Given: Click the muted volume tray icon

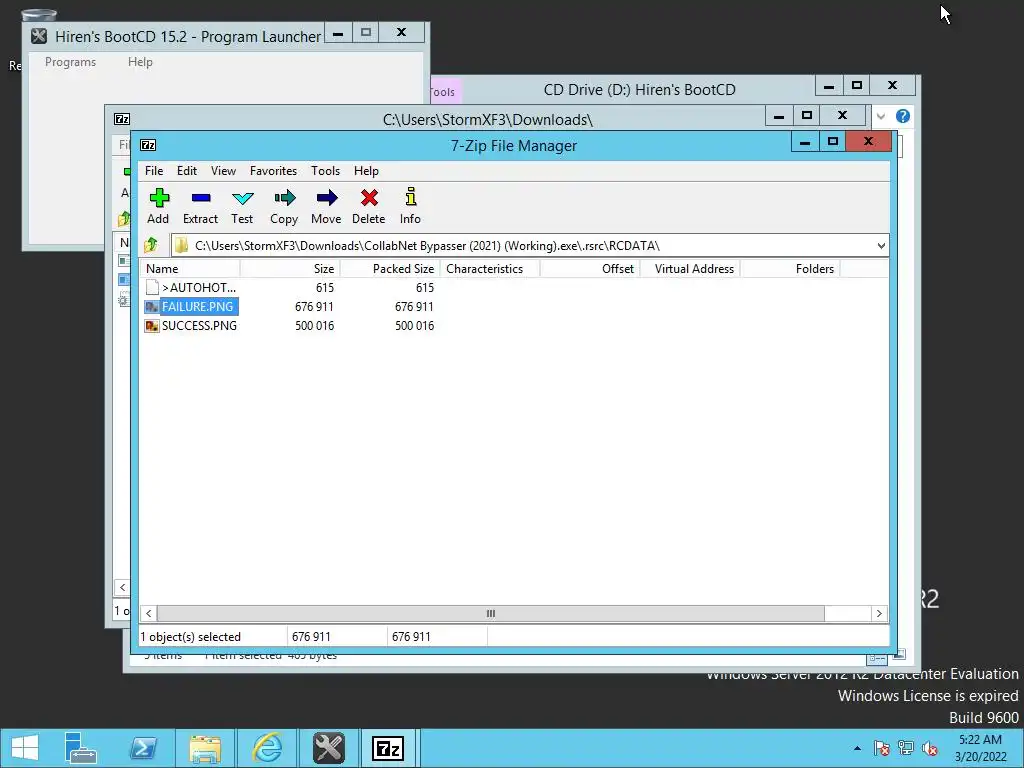Looking at the screenshot, I should (930, 748).
